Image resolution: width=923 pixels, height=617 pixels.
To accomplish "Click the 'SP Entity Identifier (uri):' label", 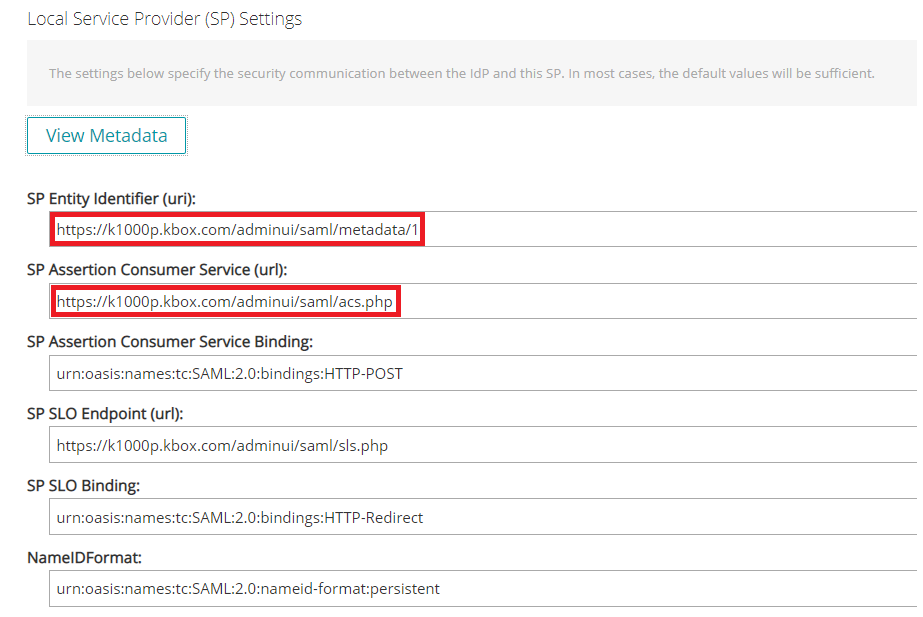I will pyautogui.click(x=111, y=199).
